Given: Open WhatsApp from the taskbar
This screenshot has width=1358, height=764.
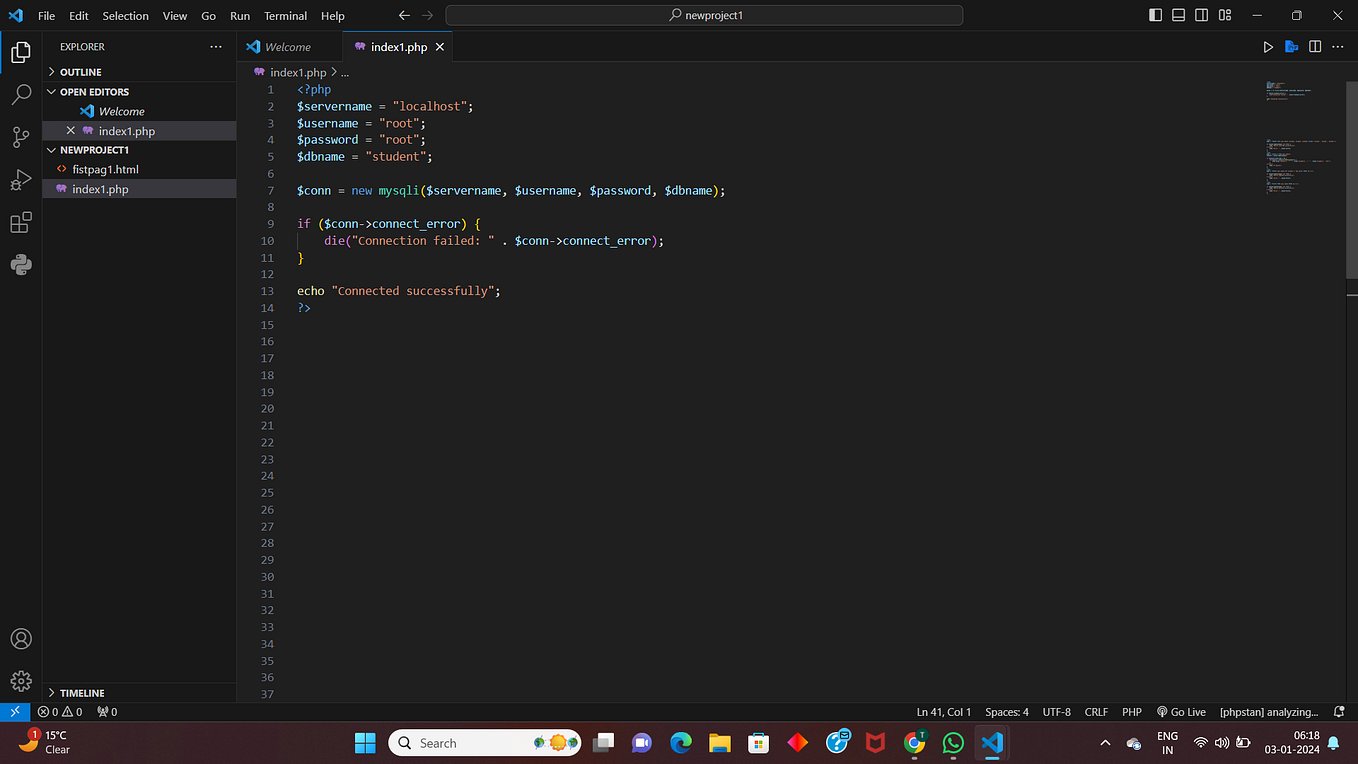Looking at the screenshot, I should [952, 742].
